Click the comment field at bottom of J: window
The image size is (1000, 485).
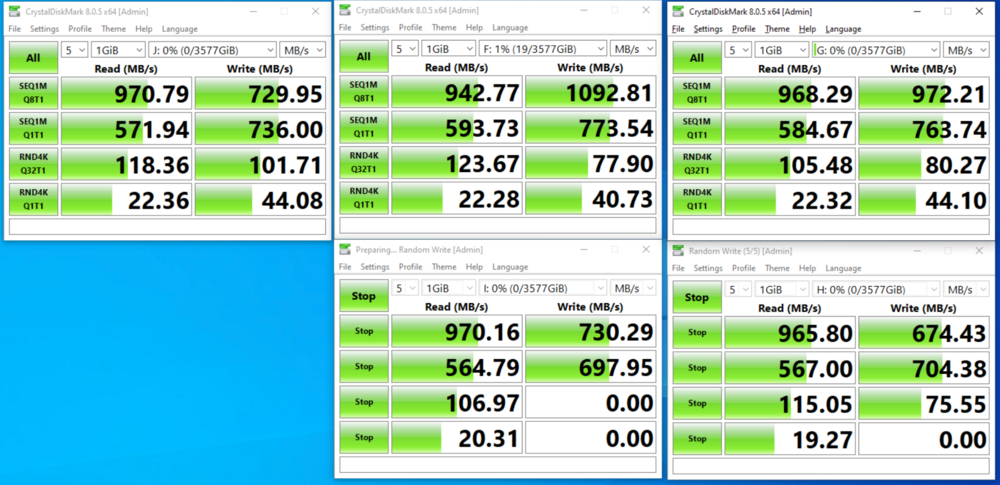tap(167, 227)
